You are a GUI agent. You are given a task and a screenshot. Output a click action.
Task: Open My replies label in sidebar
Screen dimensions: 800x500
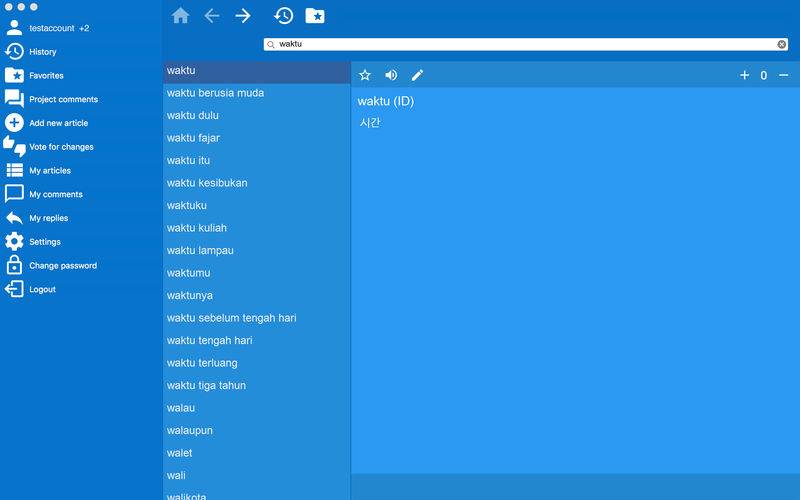pyautogui.click(x=48, y=218)
